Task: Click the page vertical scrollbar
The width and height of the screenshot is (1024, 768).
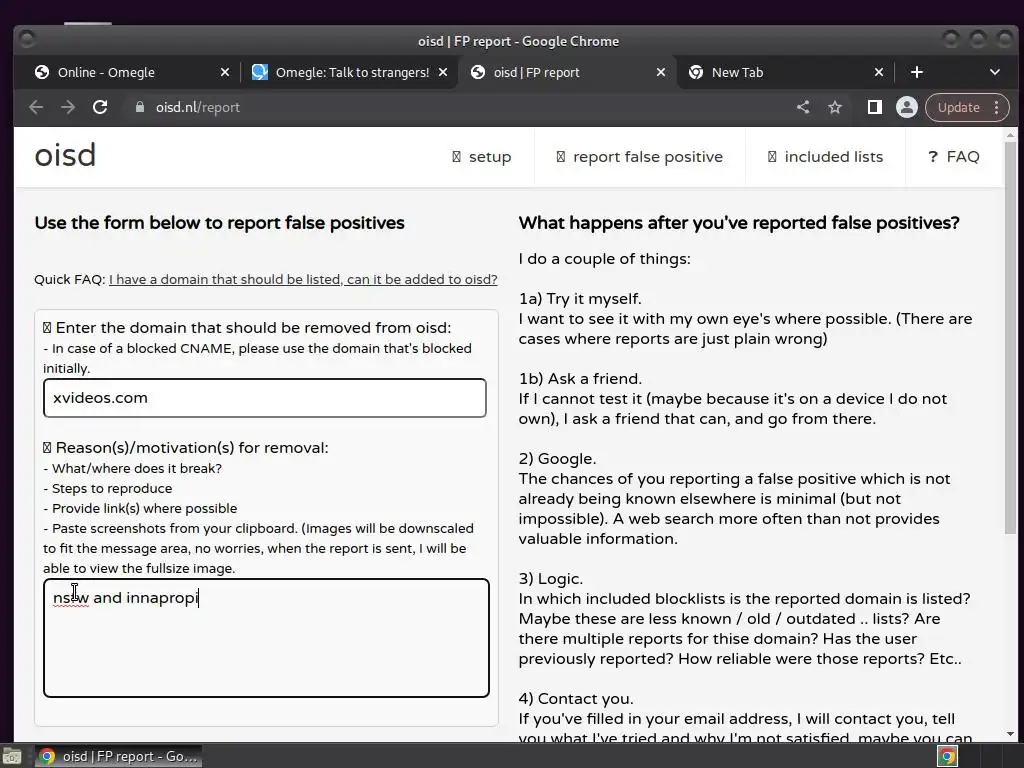Action: coord(1010,339)
